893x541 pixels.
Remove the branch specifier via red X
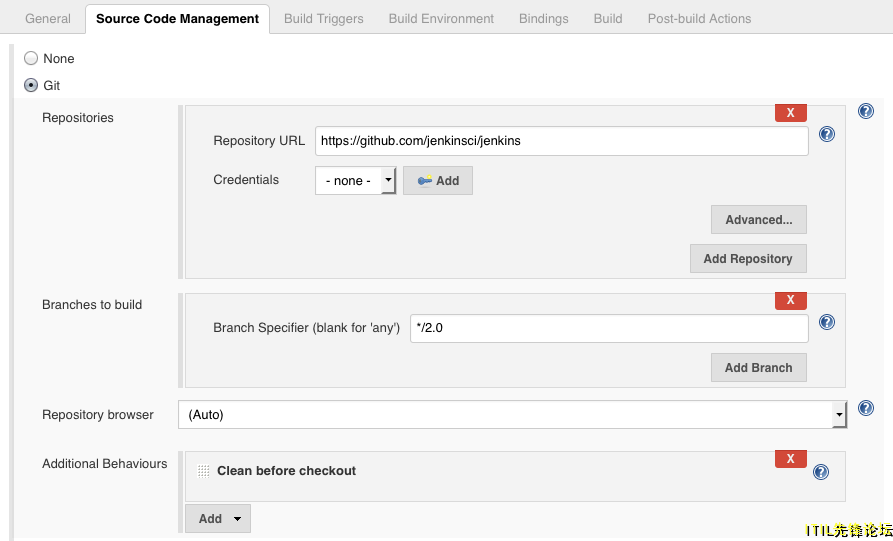[x=790, y=300]
